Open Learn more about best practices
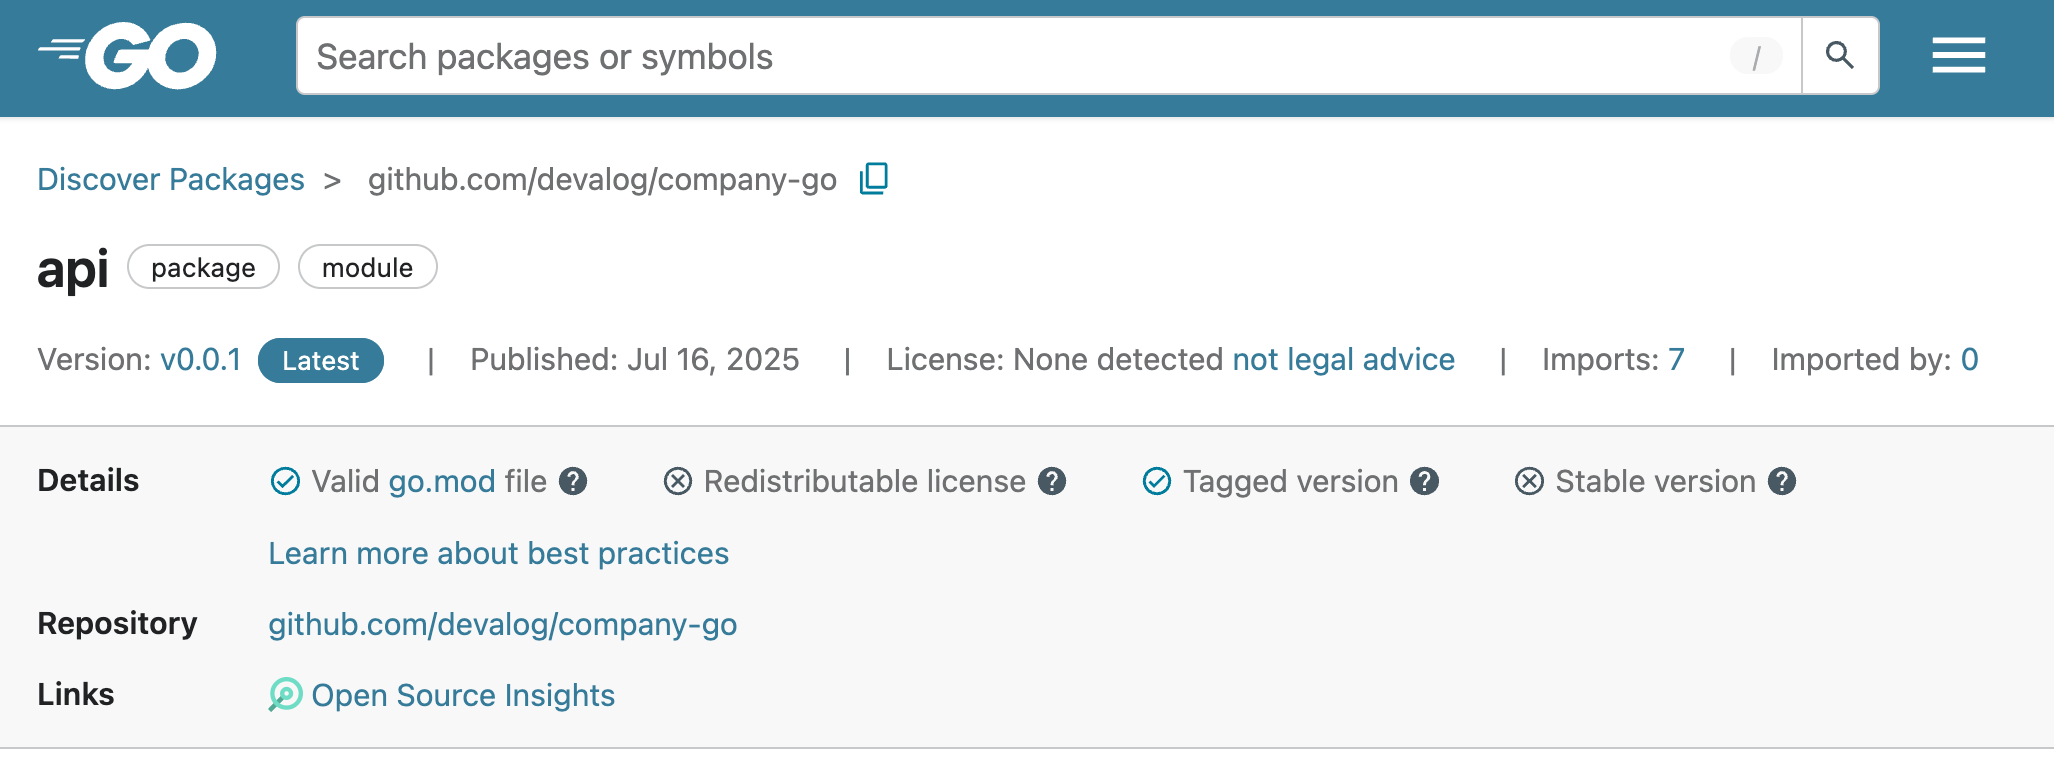The height and width of the screenshot is (760, 2054). click(498, 553)
